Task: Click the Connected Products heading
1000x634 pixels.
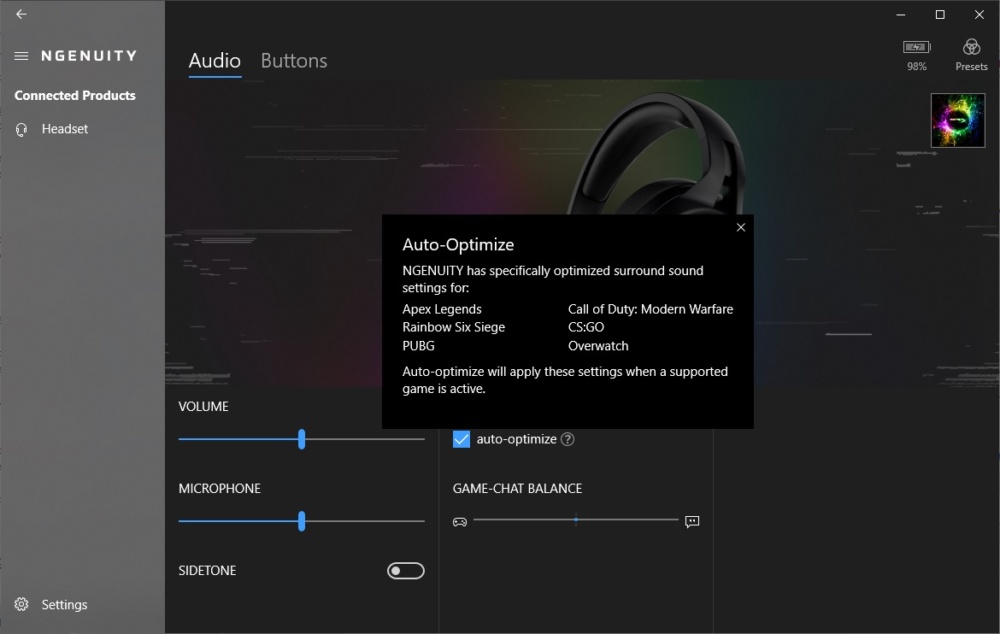Action: 75,96
